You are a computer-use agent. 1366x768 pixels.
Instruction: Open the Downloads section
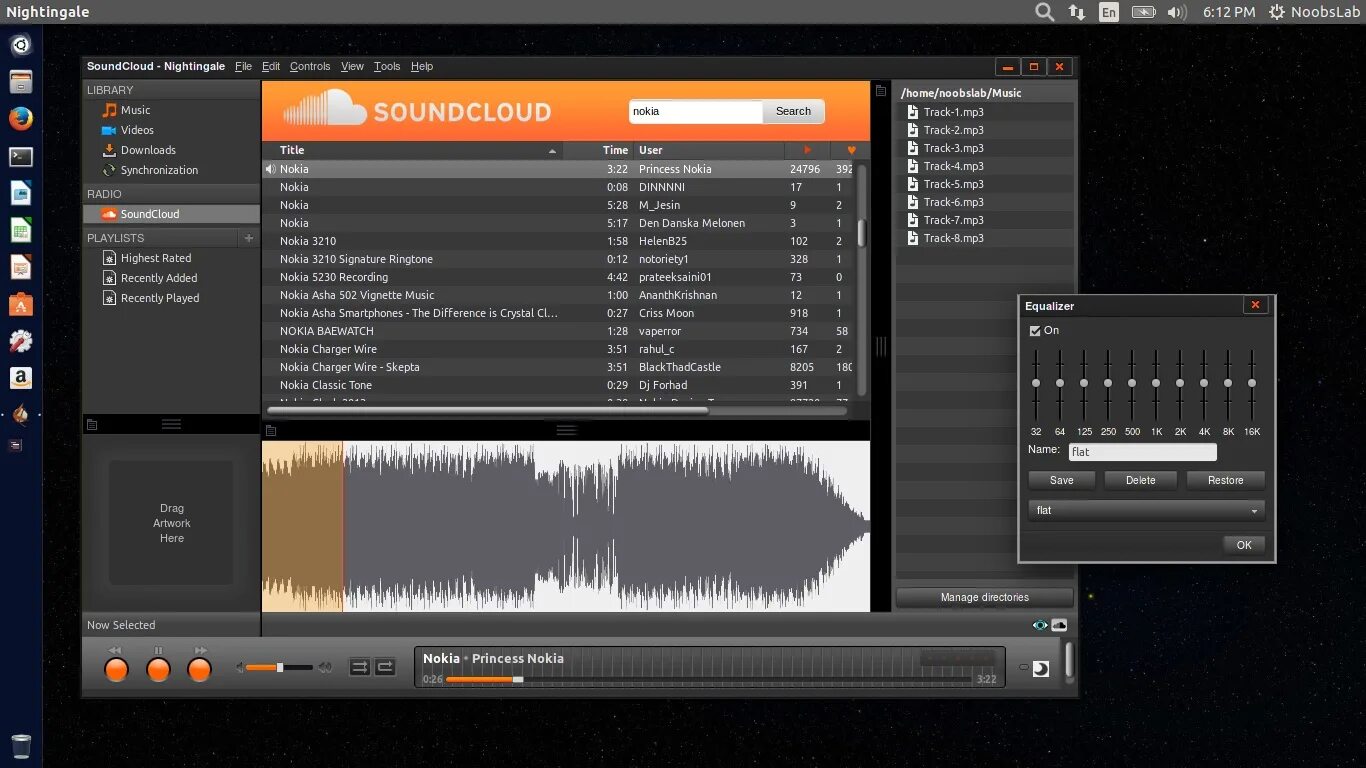pos(148,150)
